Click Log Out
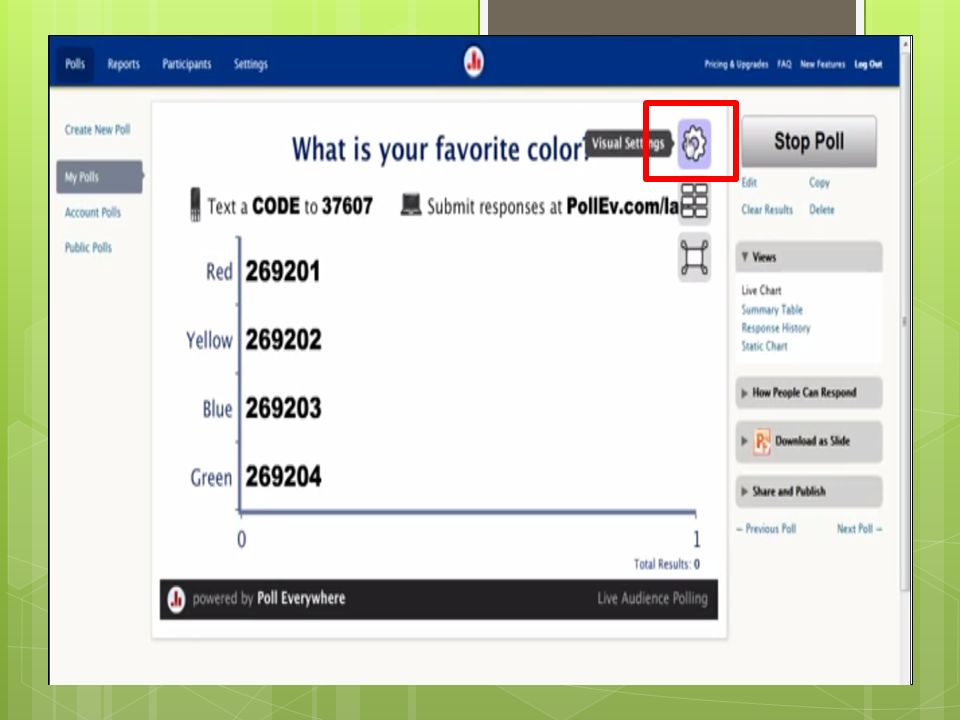This screenshot has height=720, width=960. click(868, 64)
